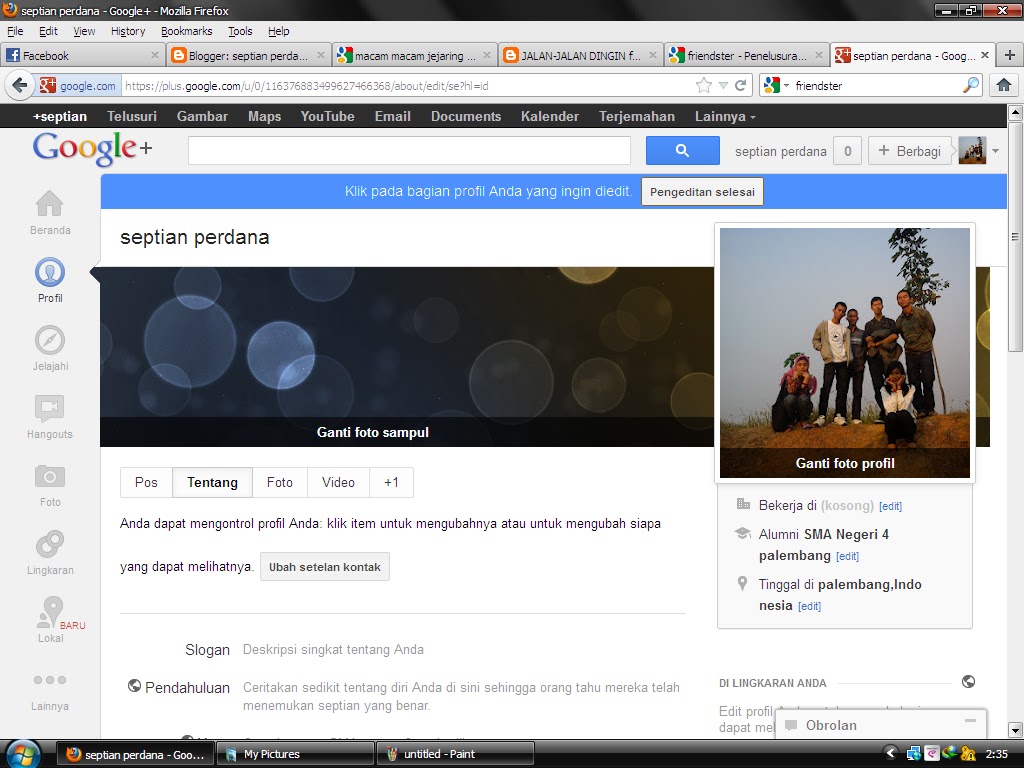
Task: Click Ganti foto profil on photo
Action: [x=845, y=463]
